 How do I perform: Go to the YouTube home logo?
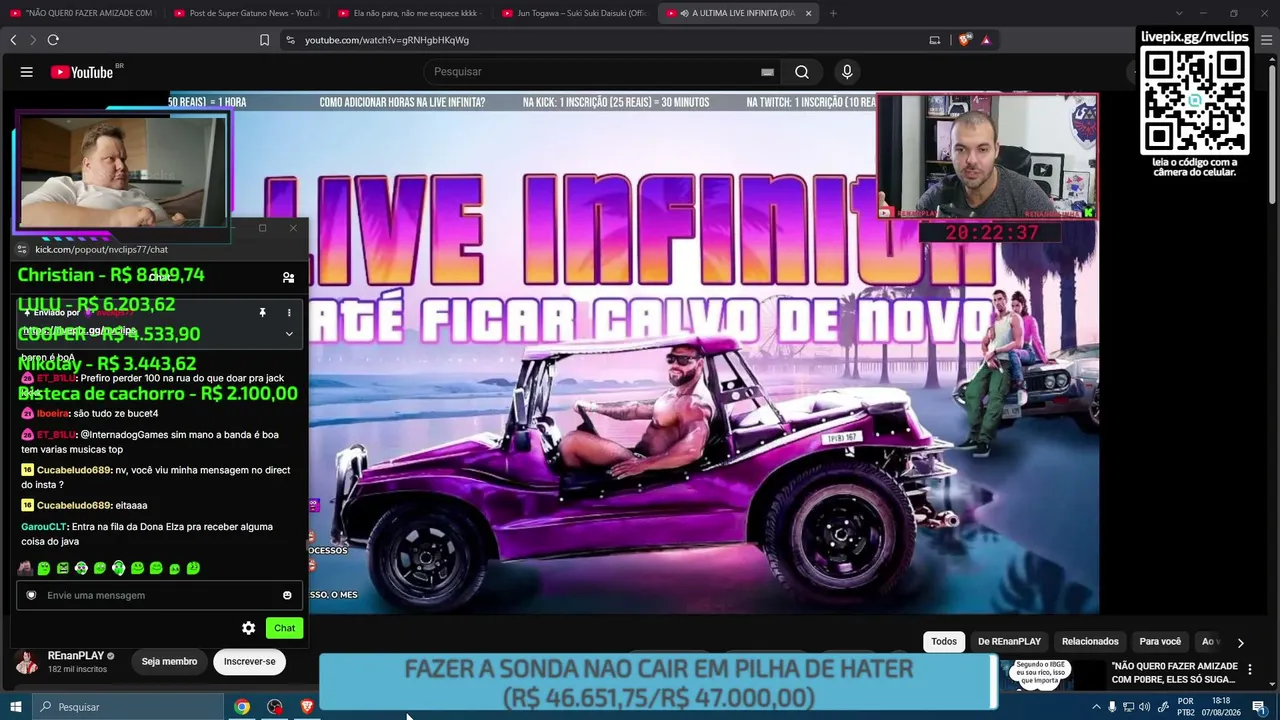pyautogui.click(x=82, y=72)
